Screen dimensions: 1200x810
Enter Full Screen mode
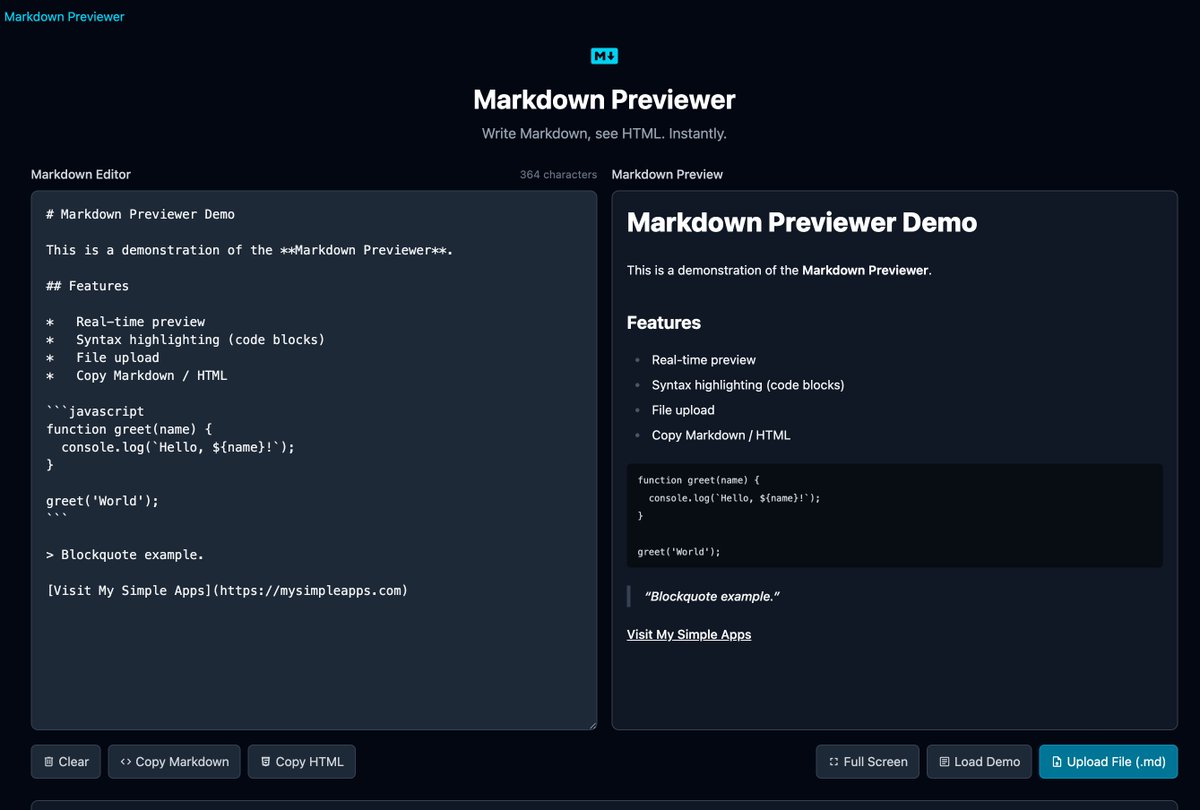(867, 761)
